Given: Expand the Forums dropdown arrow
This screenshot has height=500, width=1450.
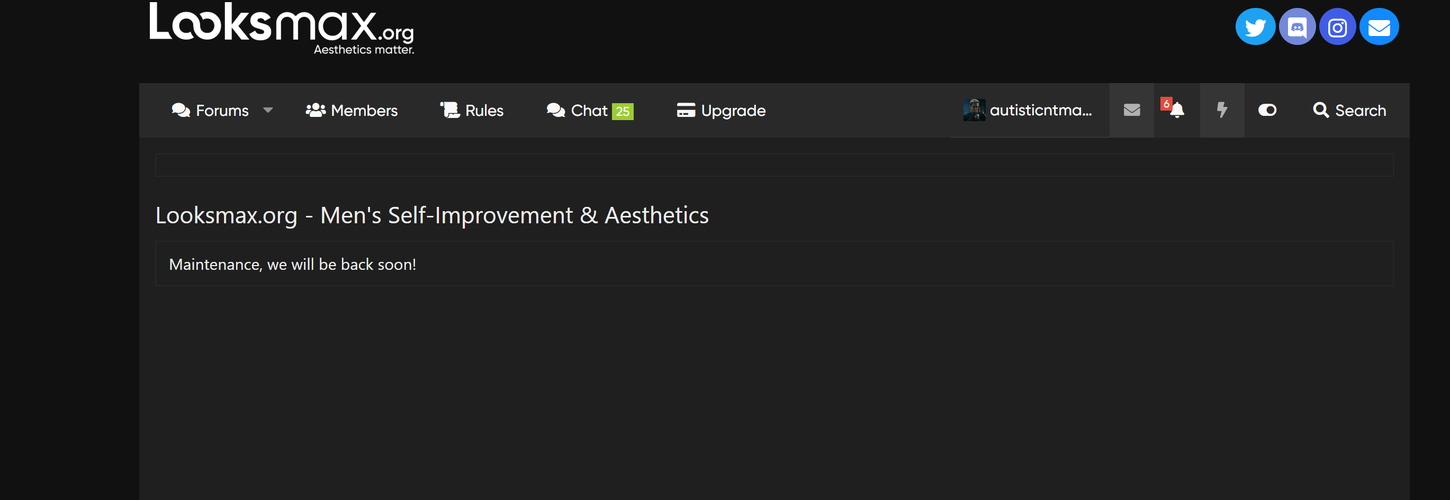Looking at the screenshot, I should click(268, 110).
